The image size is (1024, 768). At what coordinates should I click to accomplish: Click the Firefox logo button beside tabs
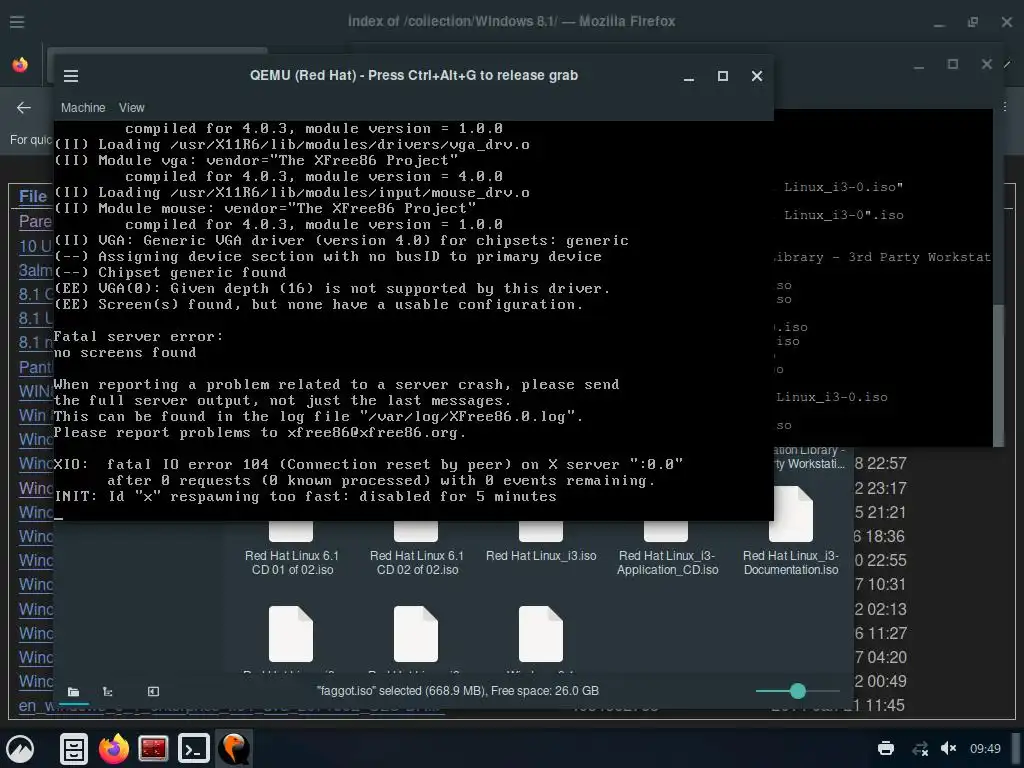(x=20, y=65)
